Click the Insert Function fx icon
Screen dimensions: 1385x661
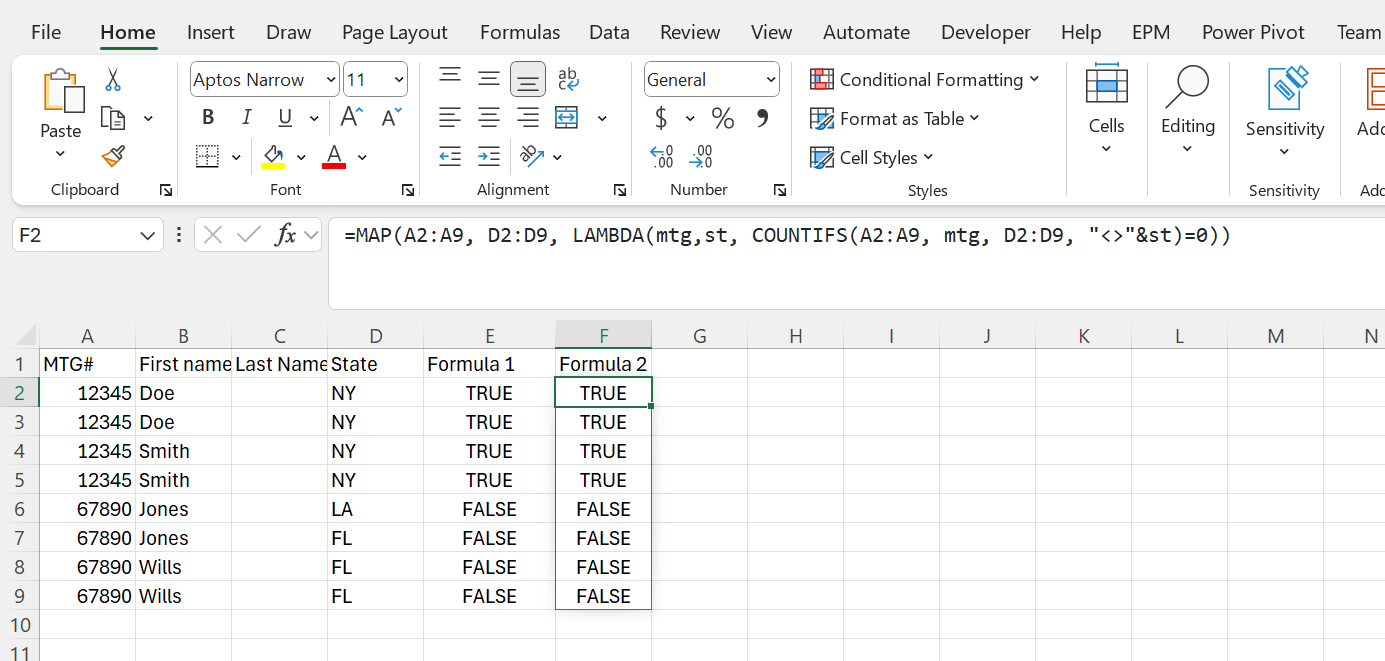tap(286, 235)
